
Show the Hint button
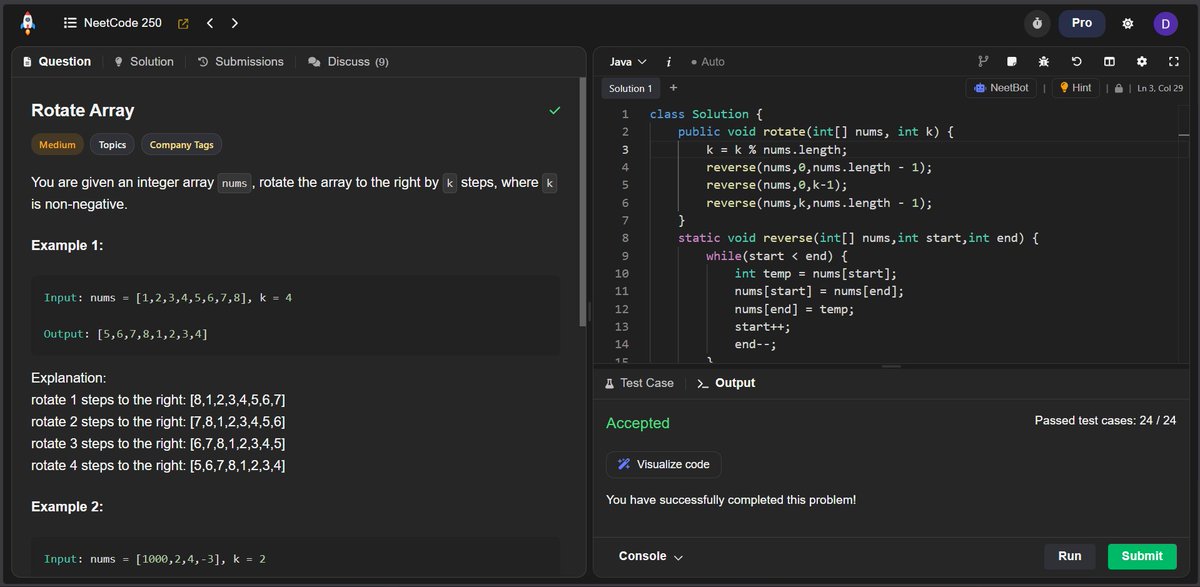tap(1076, 88)
